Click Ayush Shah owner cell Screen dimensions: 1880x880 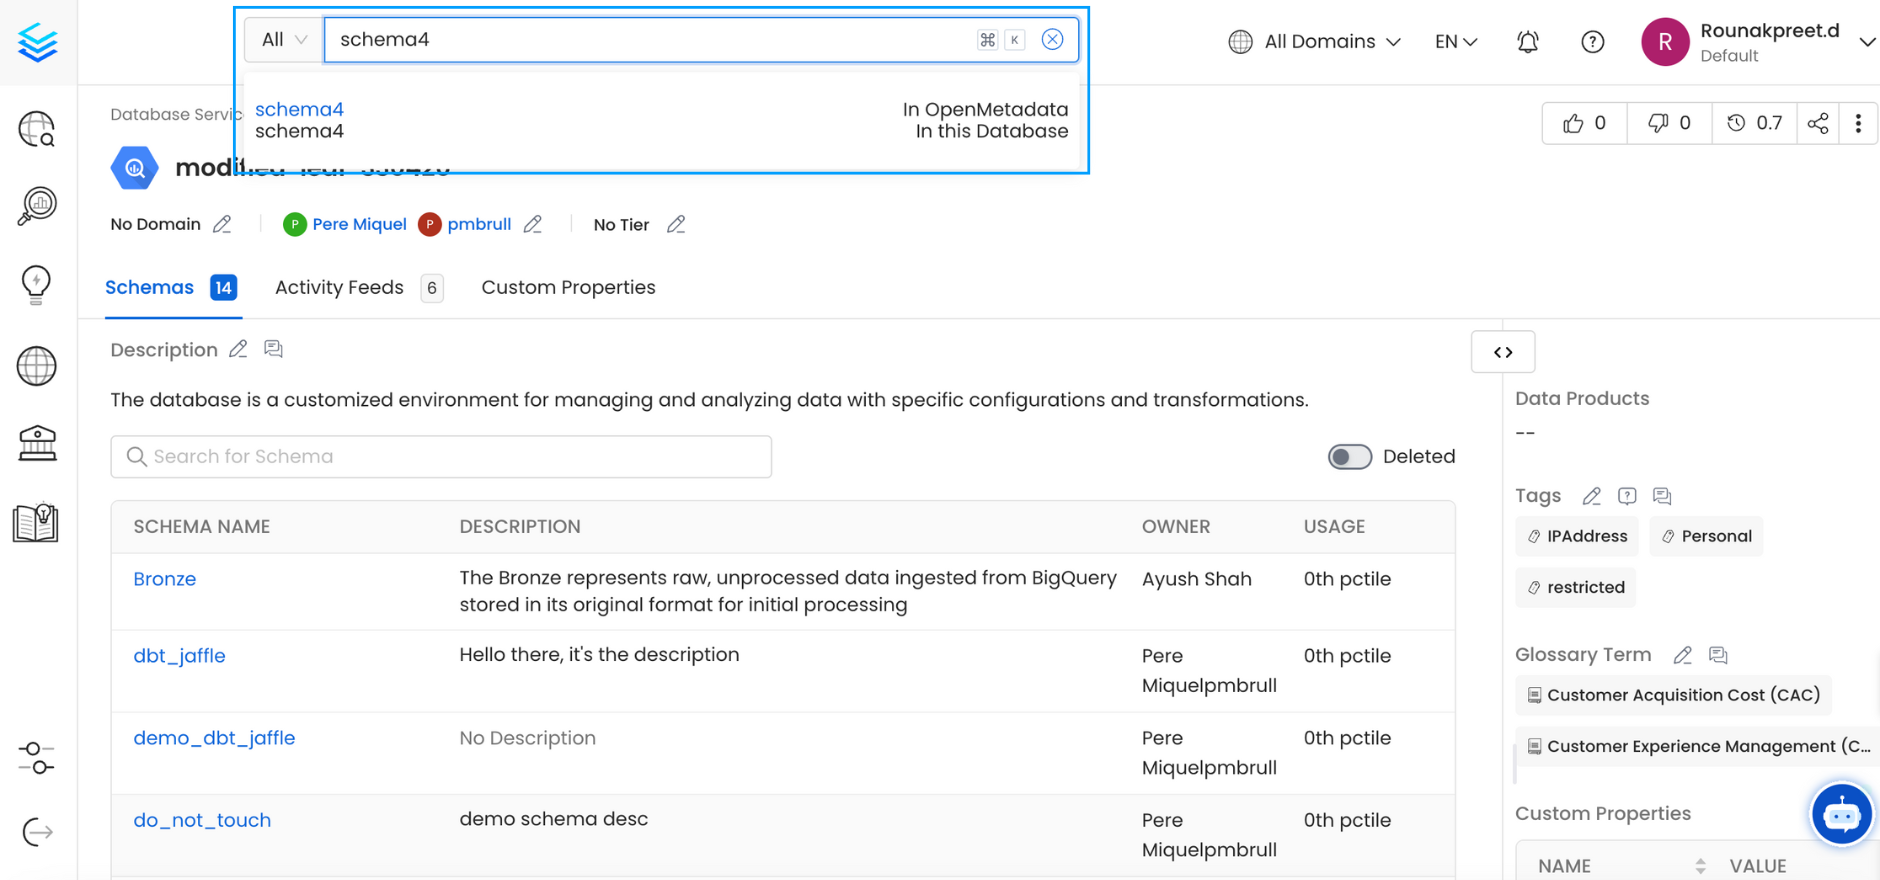[x=1197, y=579]
